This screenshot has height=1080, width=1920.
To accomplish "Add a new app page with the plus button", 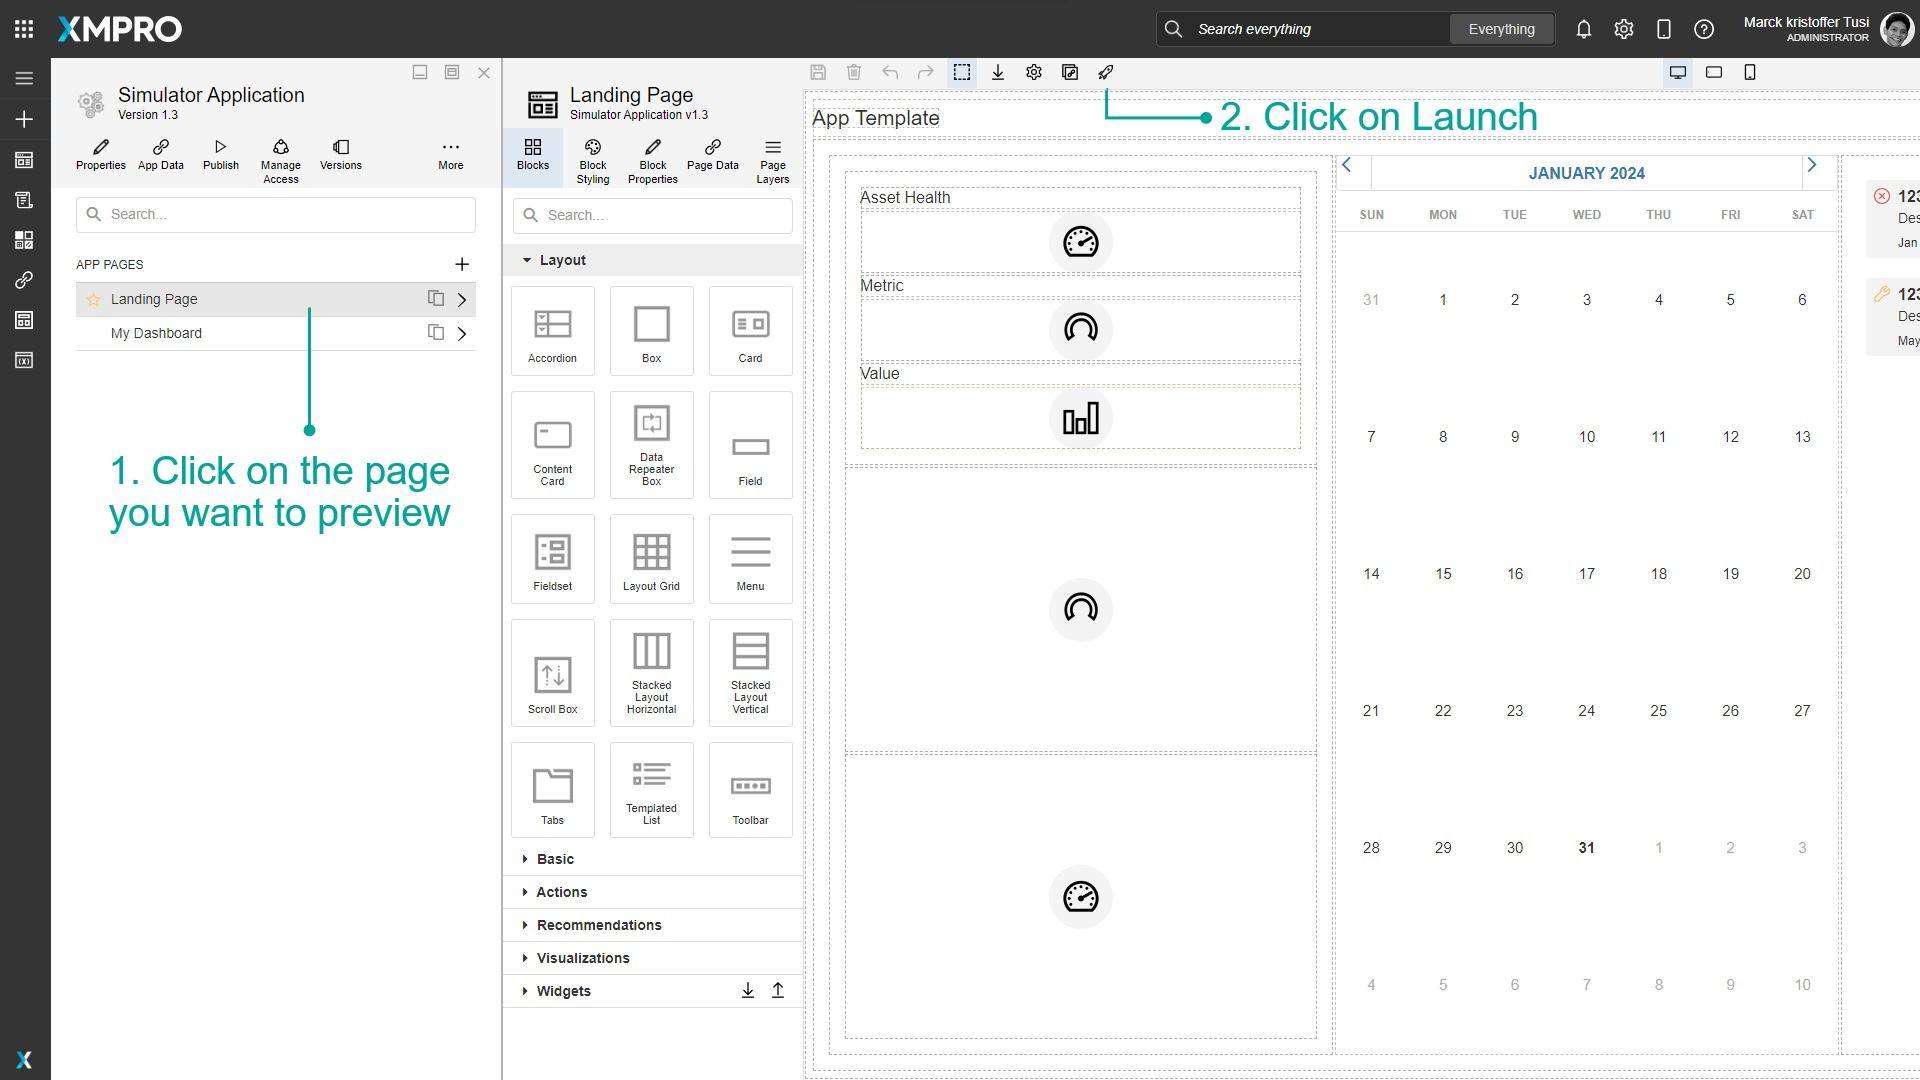I will click(x=462, y=264).
